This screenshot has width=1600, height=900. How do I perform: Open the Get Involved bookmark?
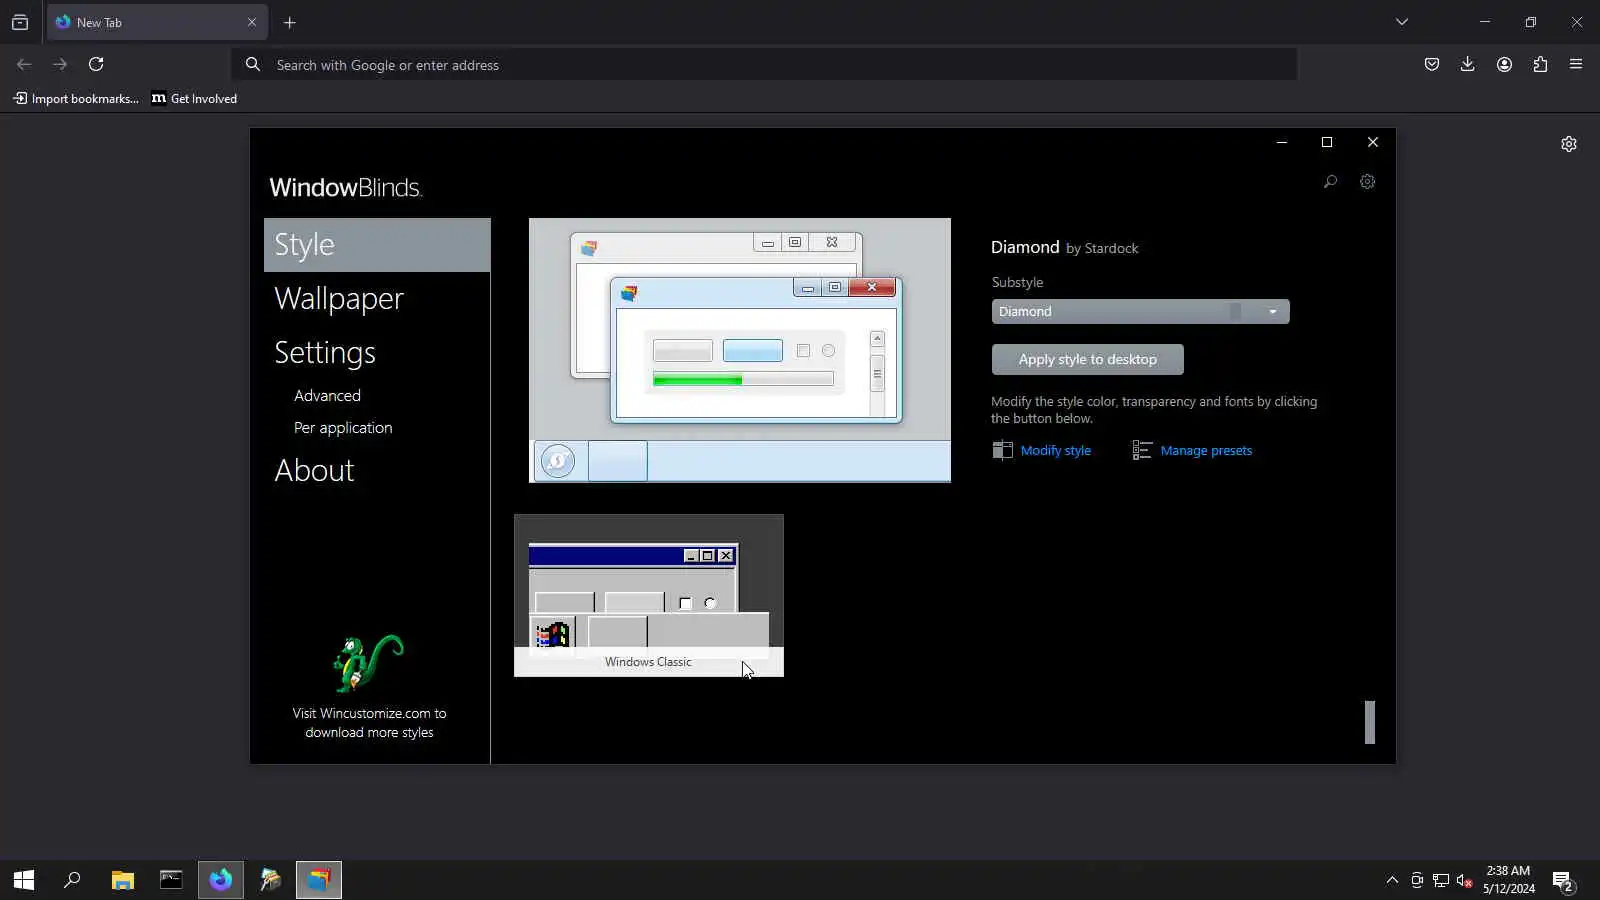pos(195,98)
